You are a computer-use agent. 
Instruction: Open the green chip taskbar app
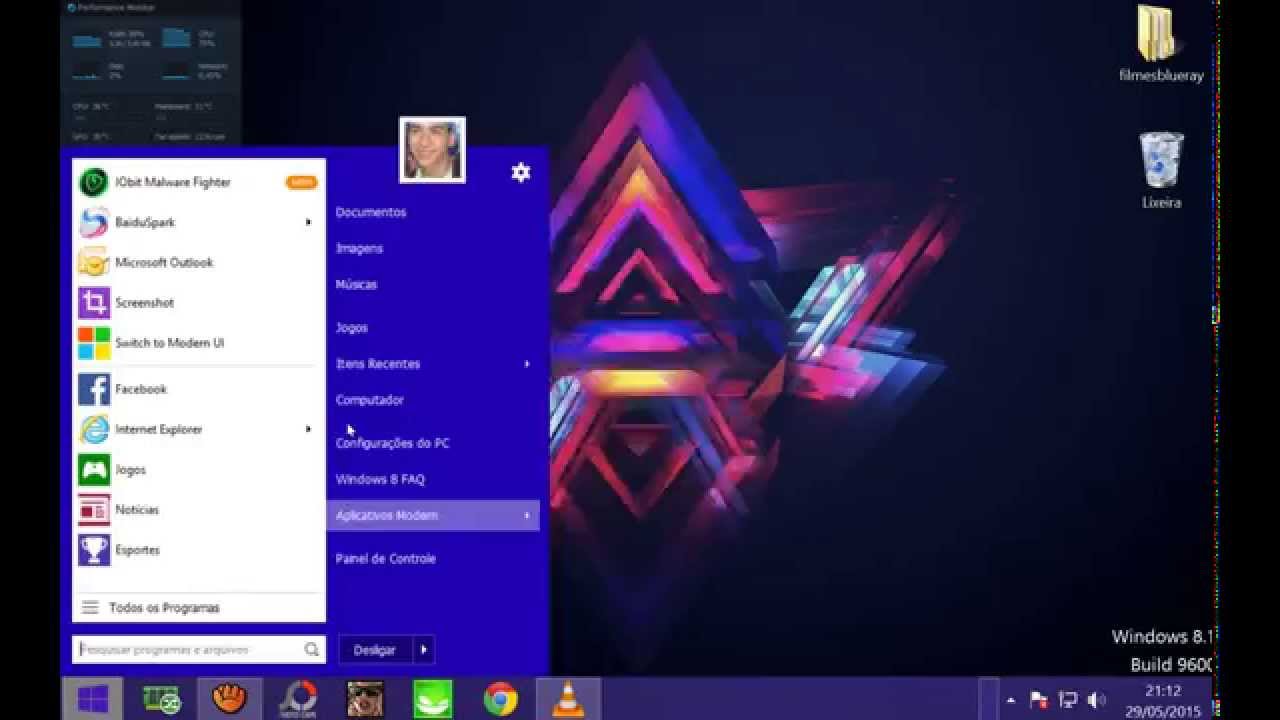click(x=161, y=699)
